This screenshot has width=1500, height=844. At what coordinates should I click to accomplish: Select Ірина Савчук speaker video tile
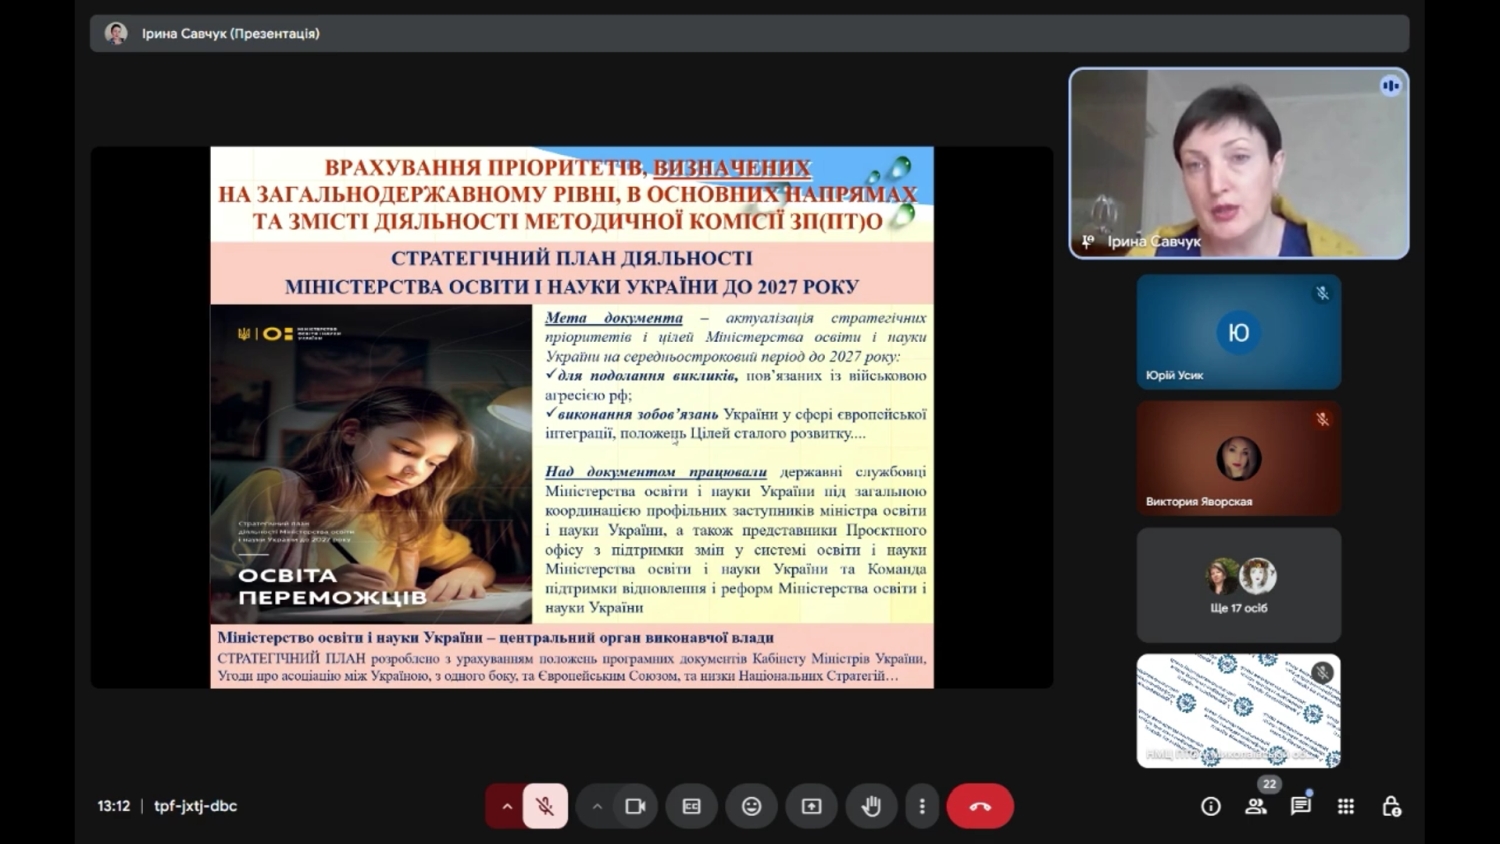[1239, 163]
